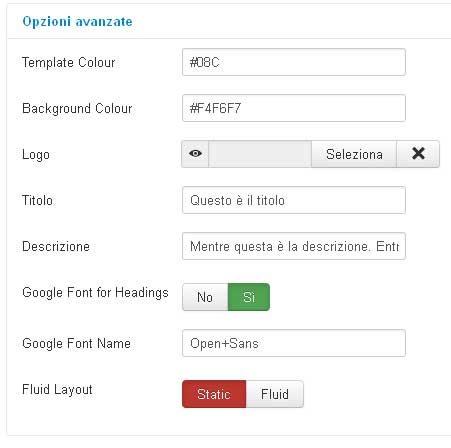Focus the Background Colour field showing #F4F6F7
Screen dimensions: 451x448
294,108
